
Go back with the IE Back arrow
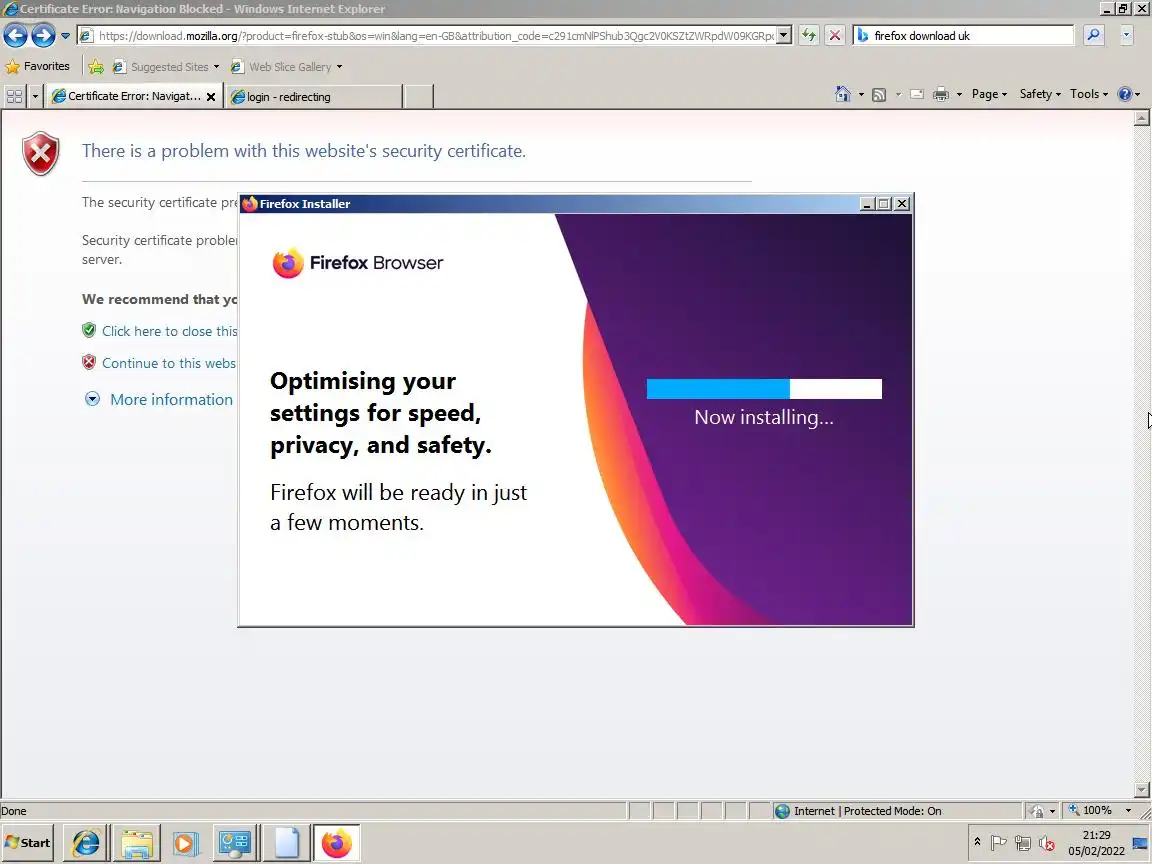tap(15, 35)
